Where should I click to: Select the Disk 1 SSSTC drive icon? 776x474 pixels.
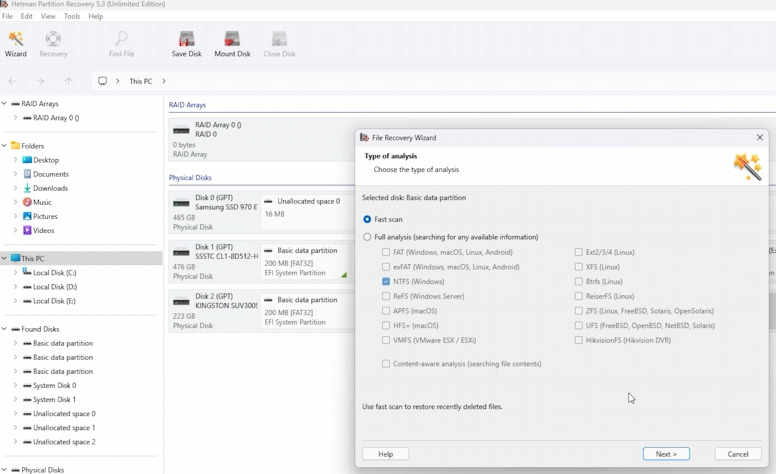181,252
